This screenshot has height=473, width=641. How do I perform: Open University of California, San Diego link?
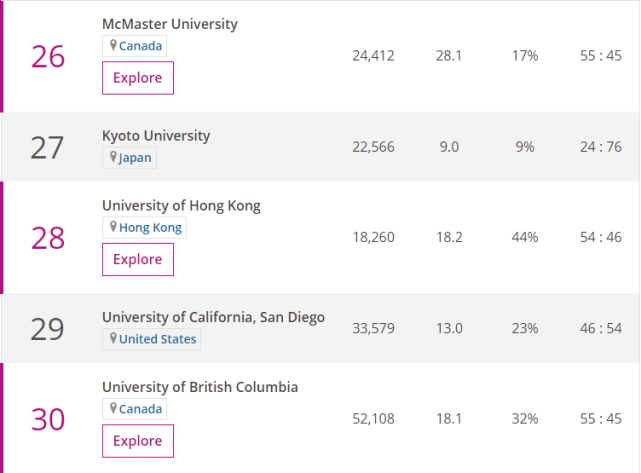pyautogui.click(x=213, y=317)
